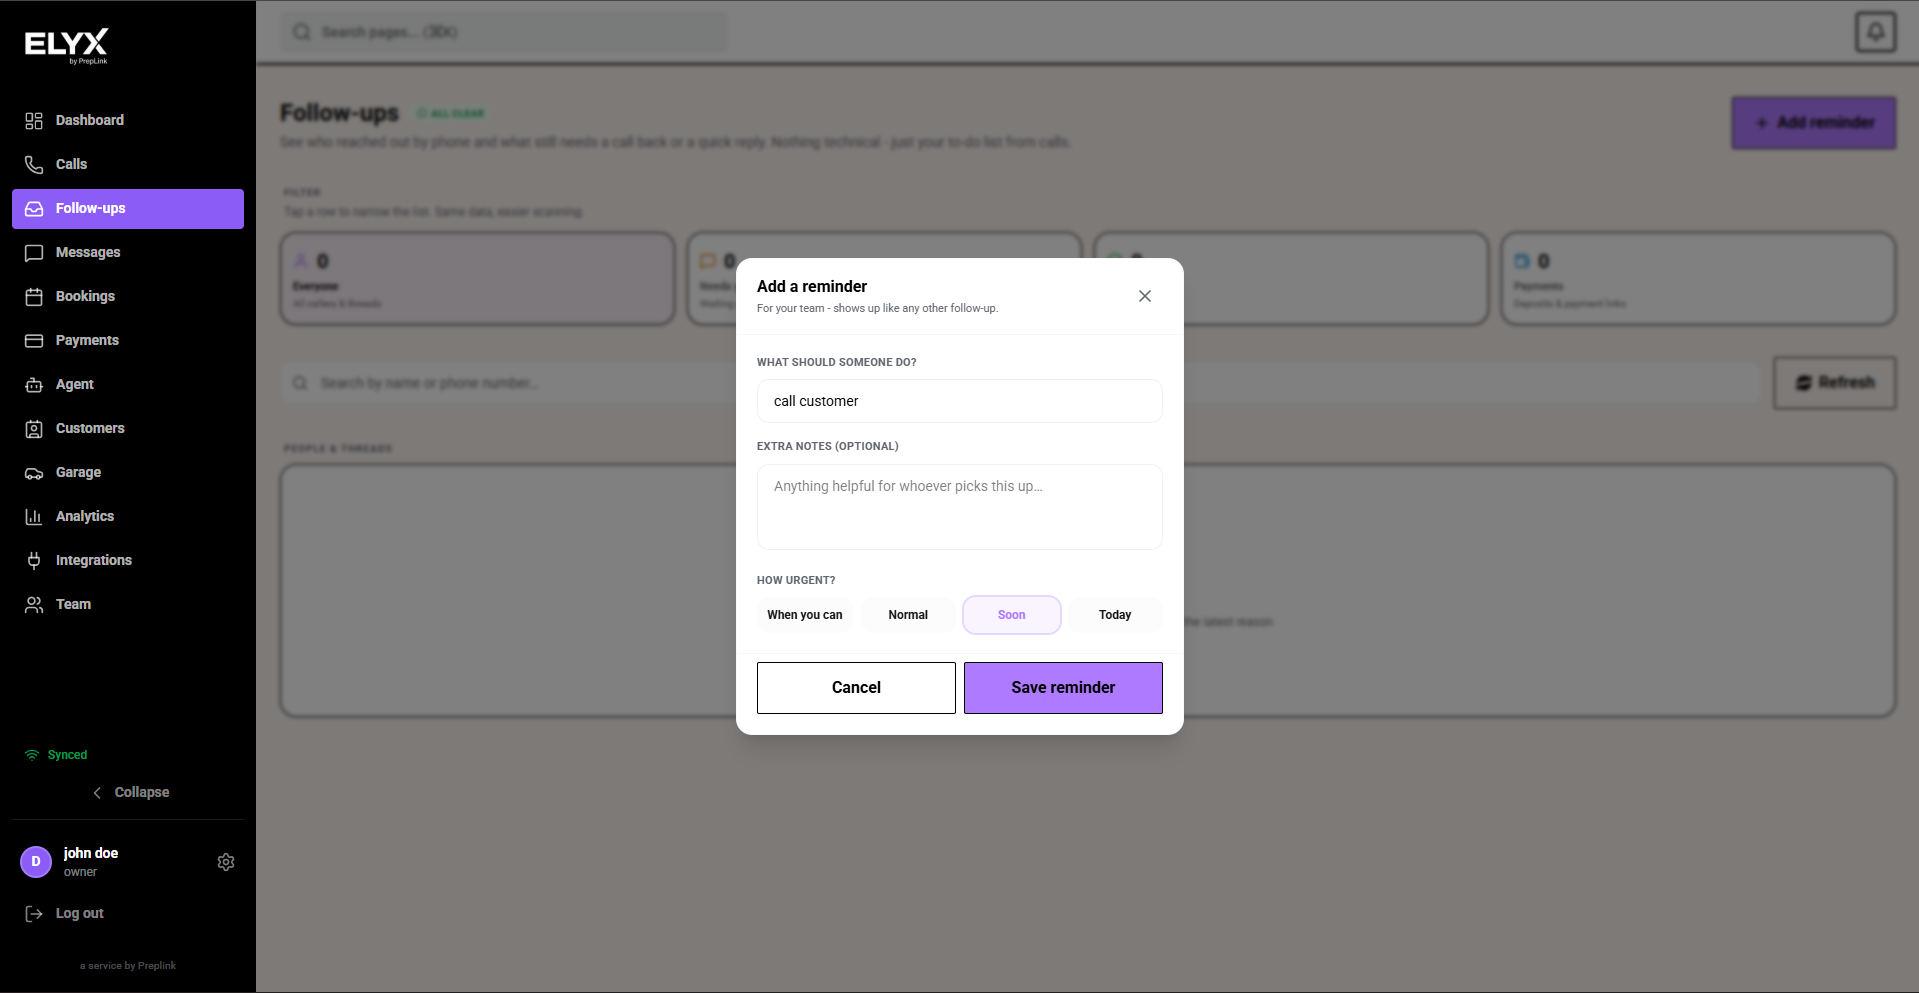The width and height of the screenshot is (1919, 993).
Task: Click the Log out link
Action: click(x=80, y=914)
